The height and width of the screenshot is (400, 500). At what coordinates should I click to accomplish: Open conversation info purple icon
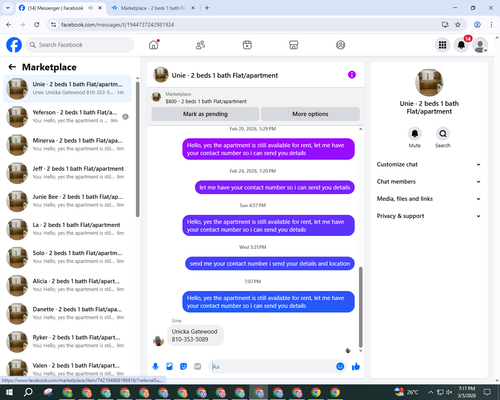pyautogui.click(x=352, y=75)
